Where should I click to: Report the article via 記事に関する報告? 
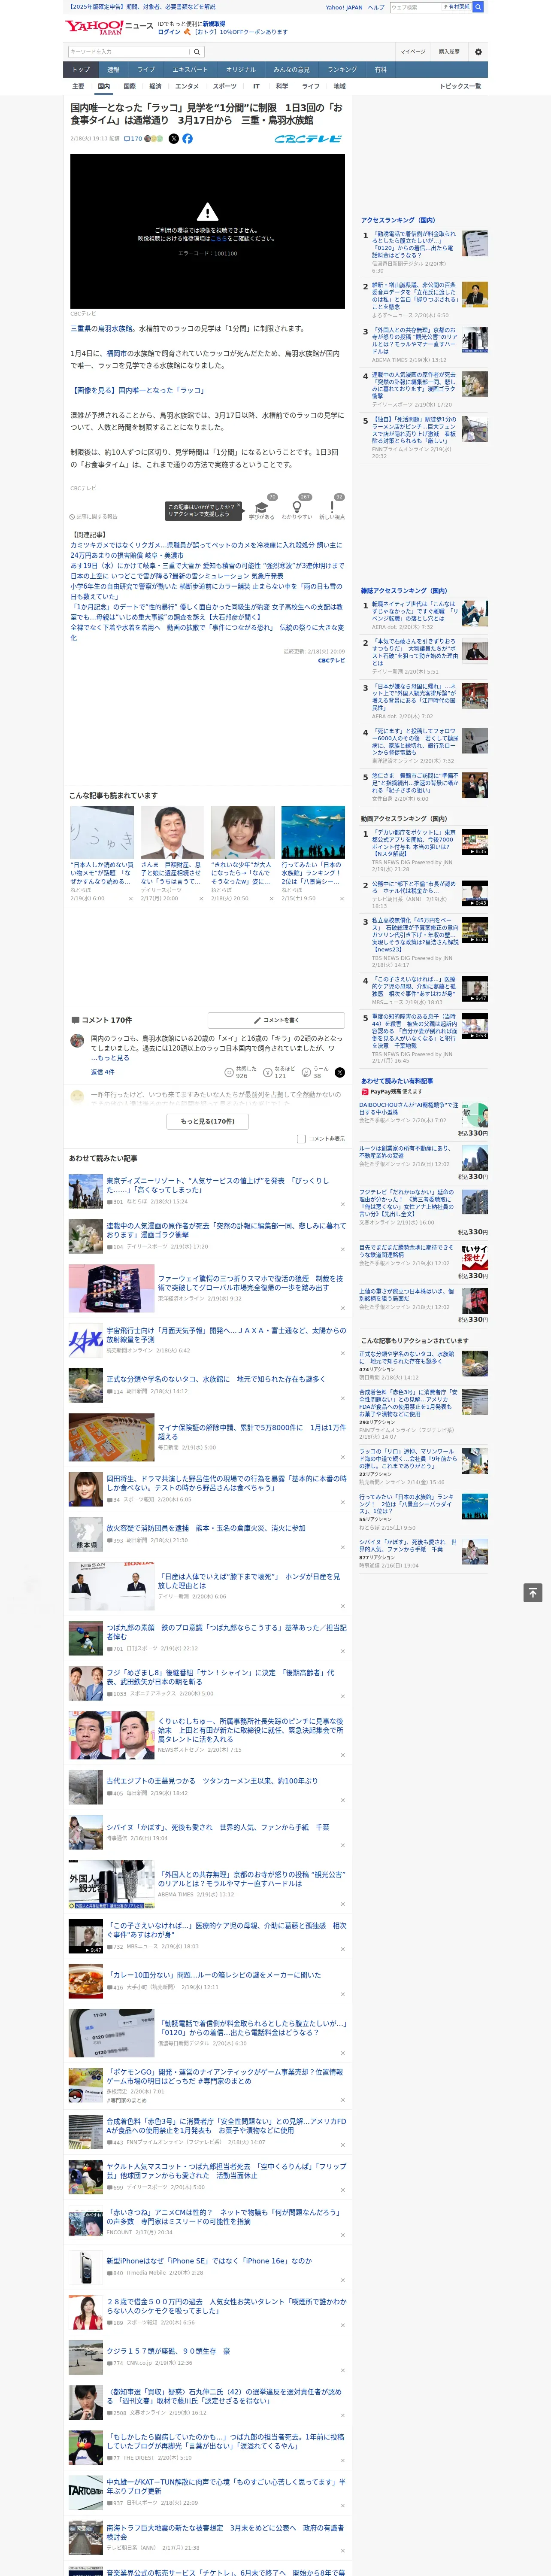point(94,517)
